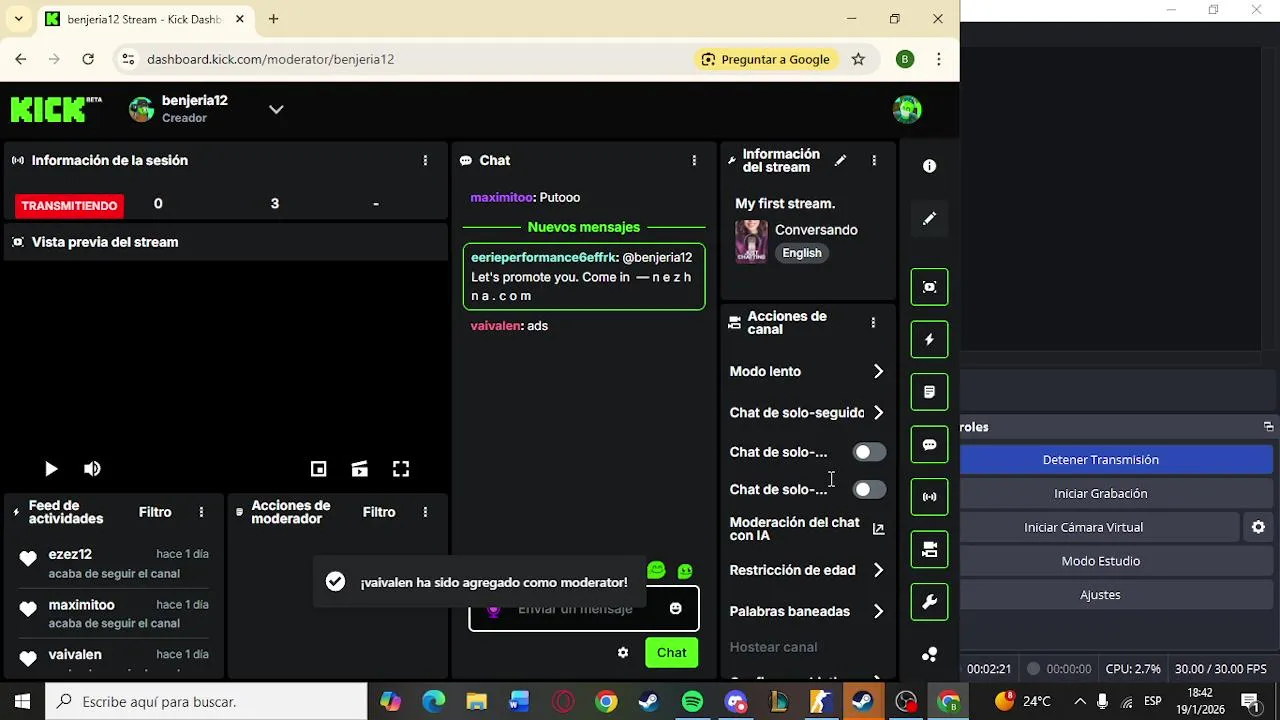
Task: Click vaivalen username in chat
Action: tap(496, 325)
